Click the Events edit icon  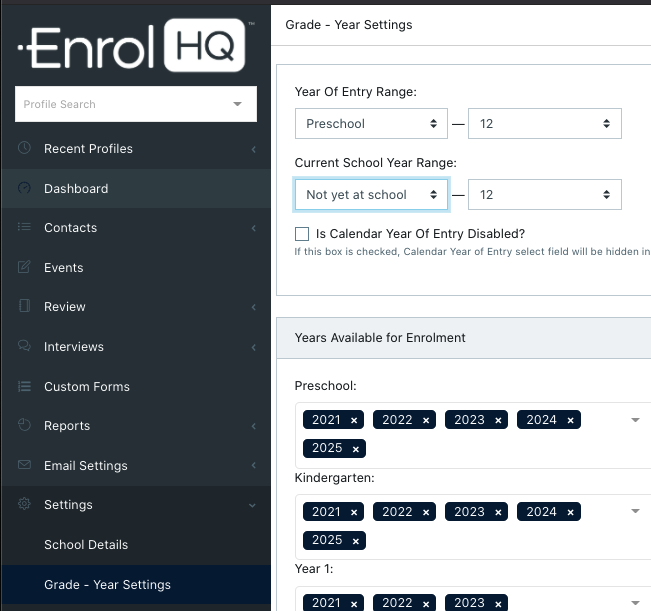coord(24,267)
